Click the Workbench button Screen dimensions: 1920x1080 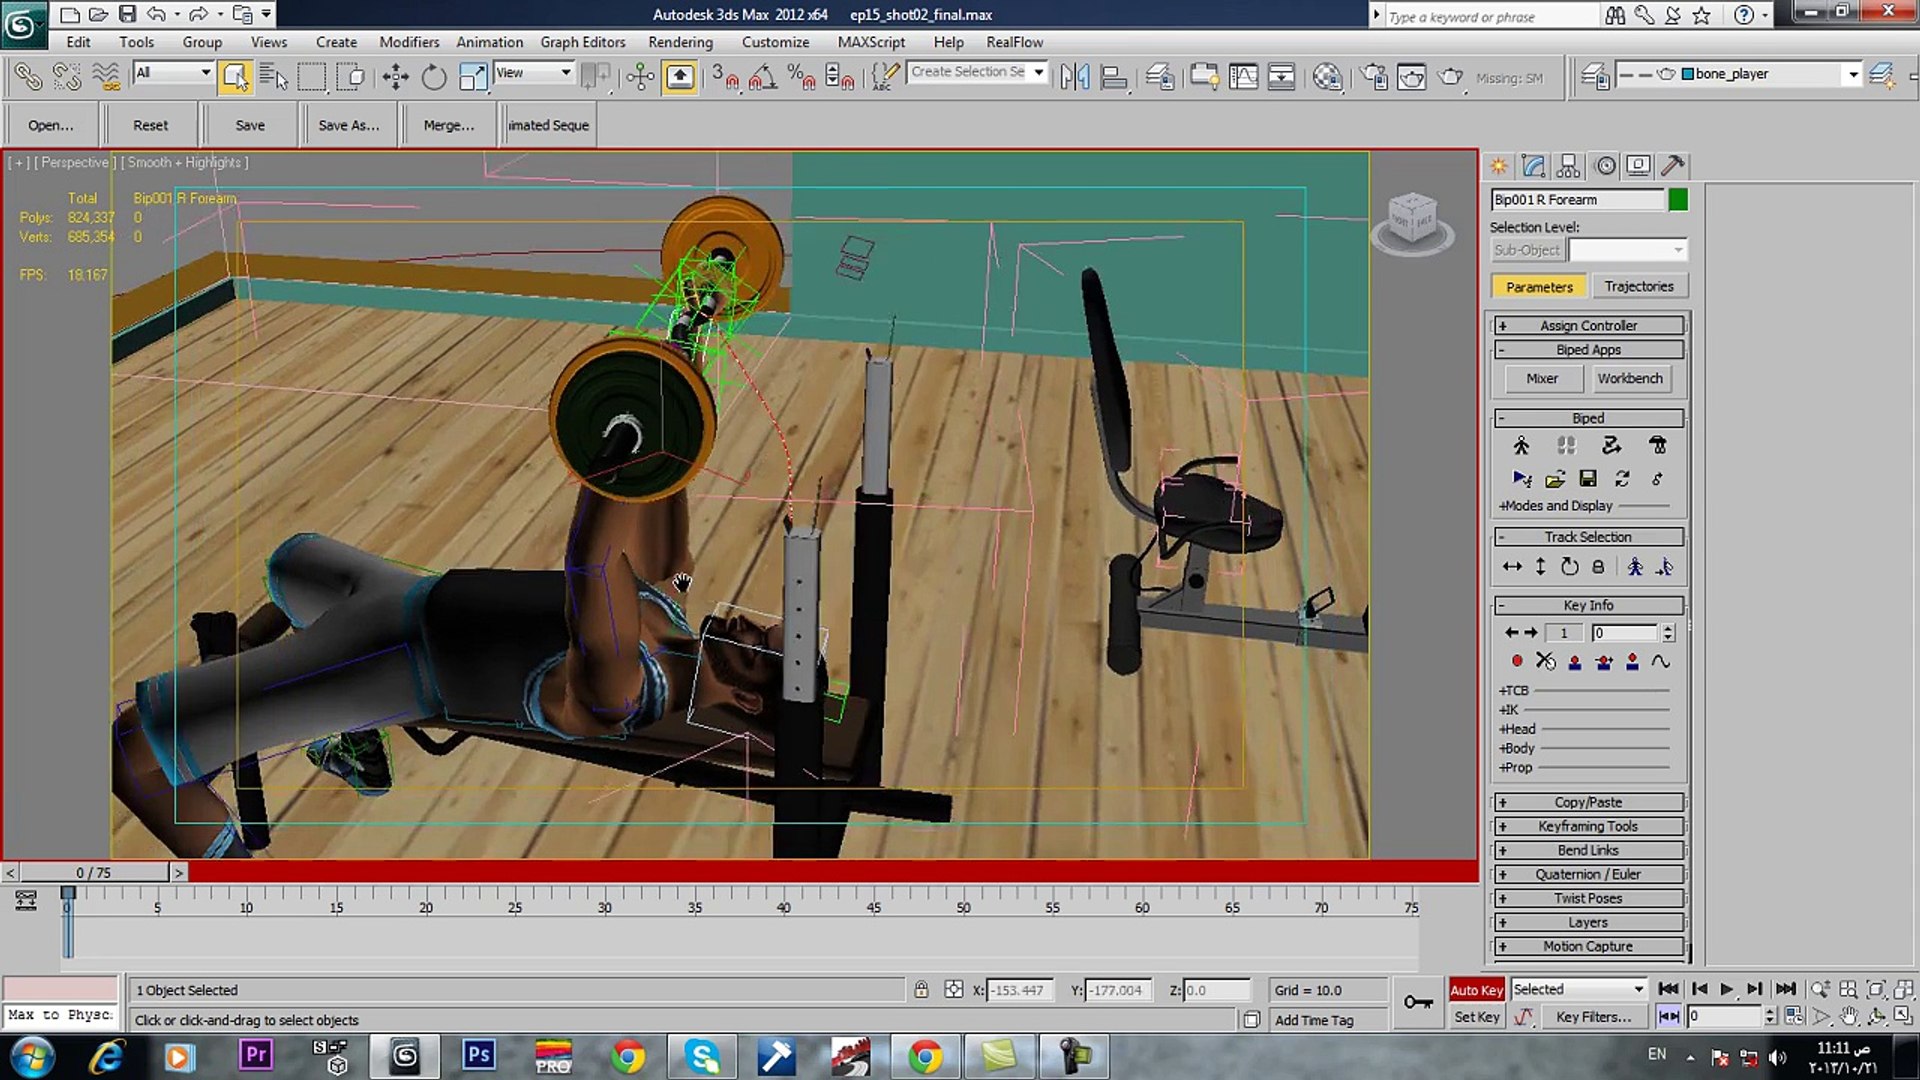pos(1629,379)
